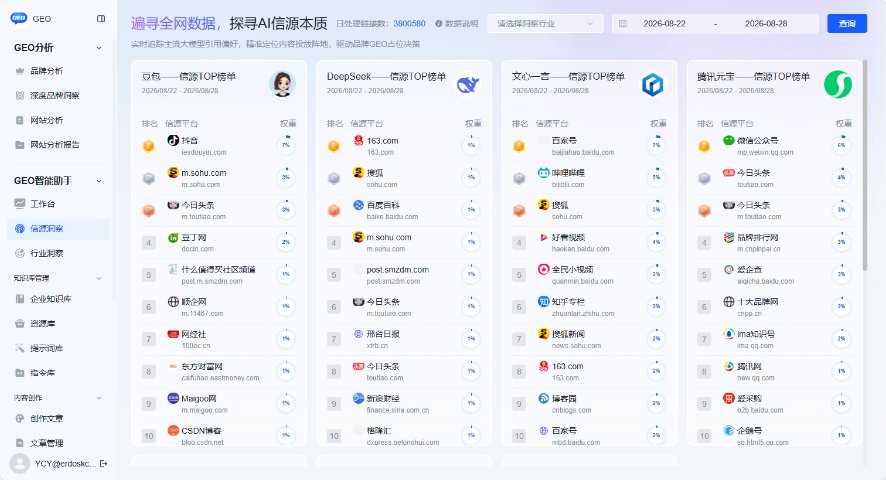This screenshot has height=480, width=886.
Task: Collapse the GEO智能助手 sidebar section
Action: pyautogui.click(x=99, y=181)
